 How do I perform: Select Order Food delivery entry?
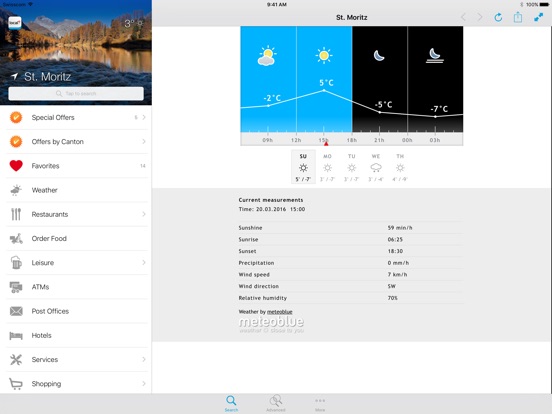coord(76,239)
